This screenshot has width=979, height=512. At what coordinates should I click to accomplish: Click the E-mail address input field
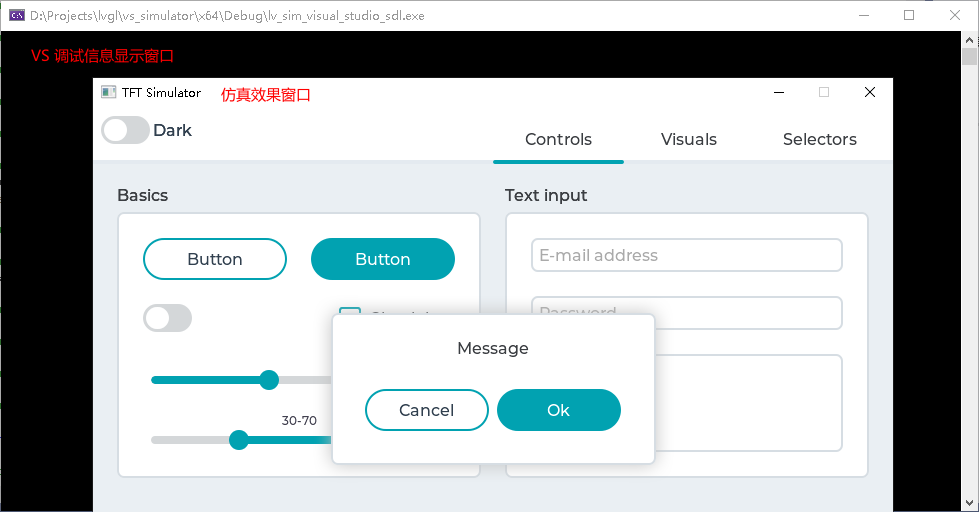tap(687, 255)
